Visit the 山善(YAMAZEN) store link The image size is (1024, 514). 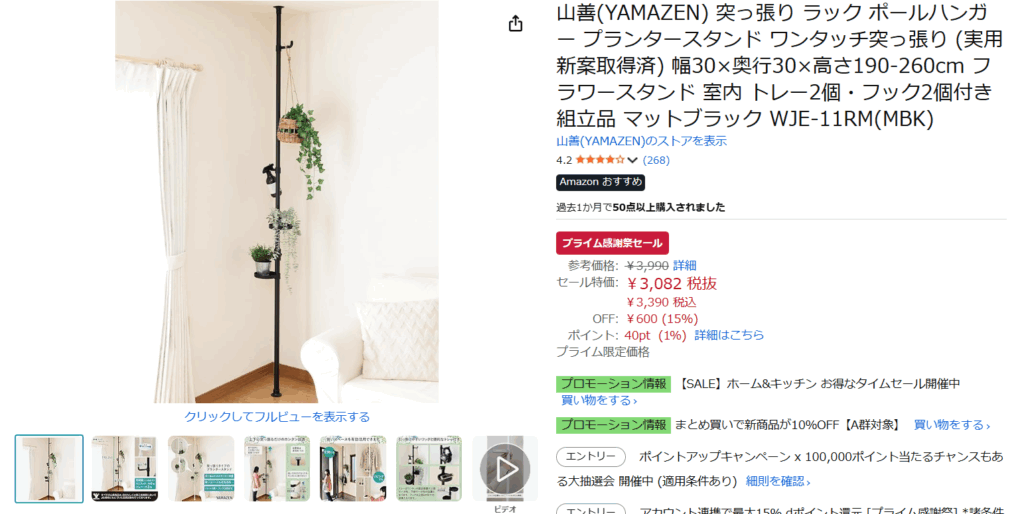[x=641, y=141]
